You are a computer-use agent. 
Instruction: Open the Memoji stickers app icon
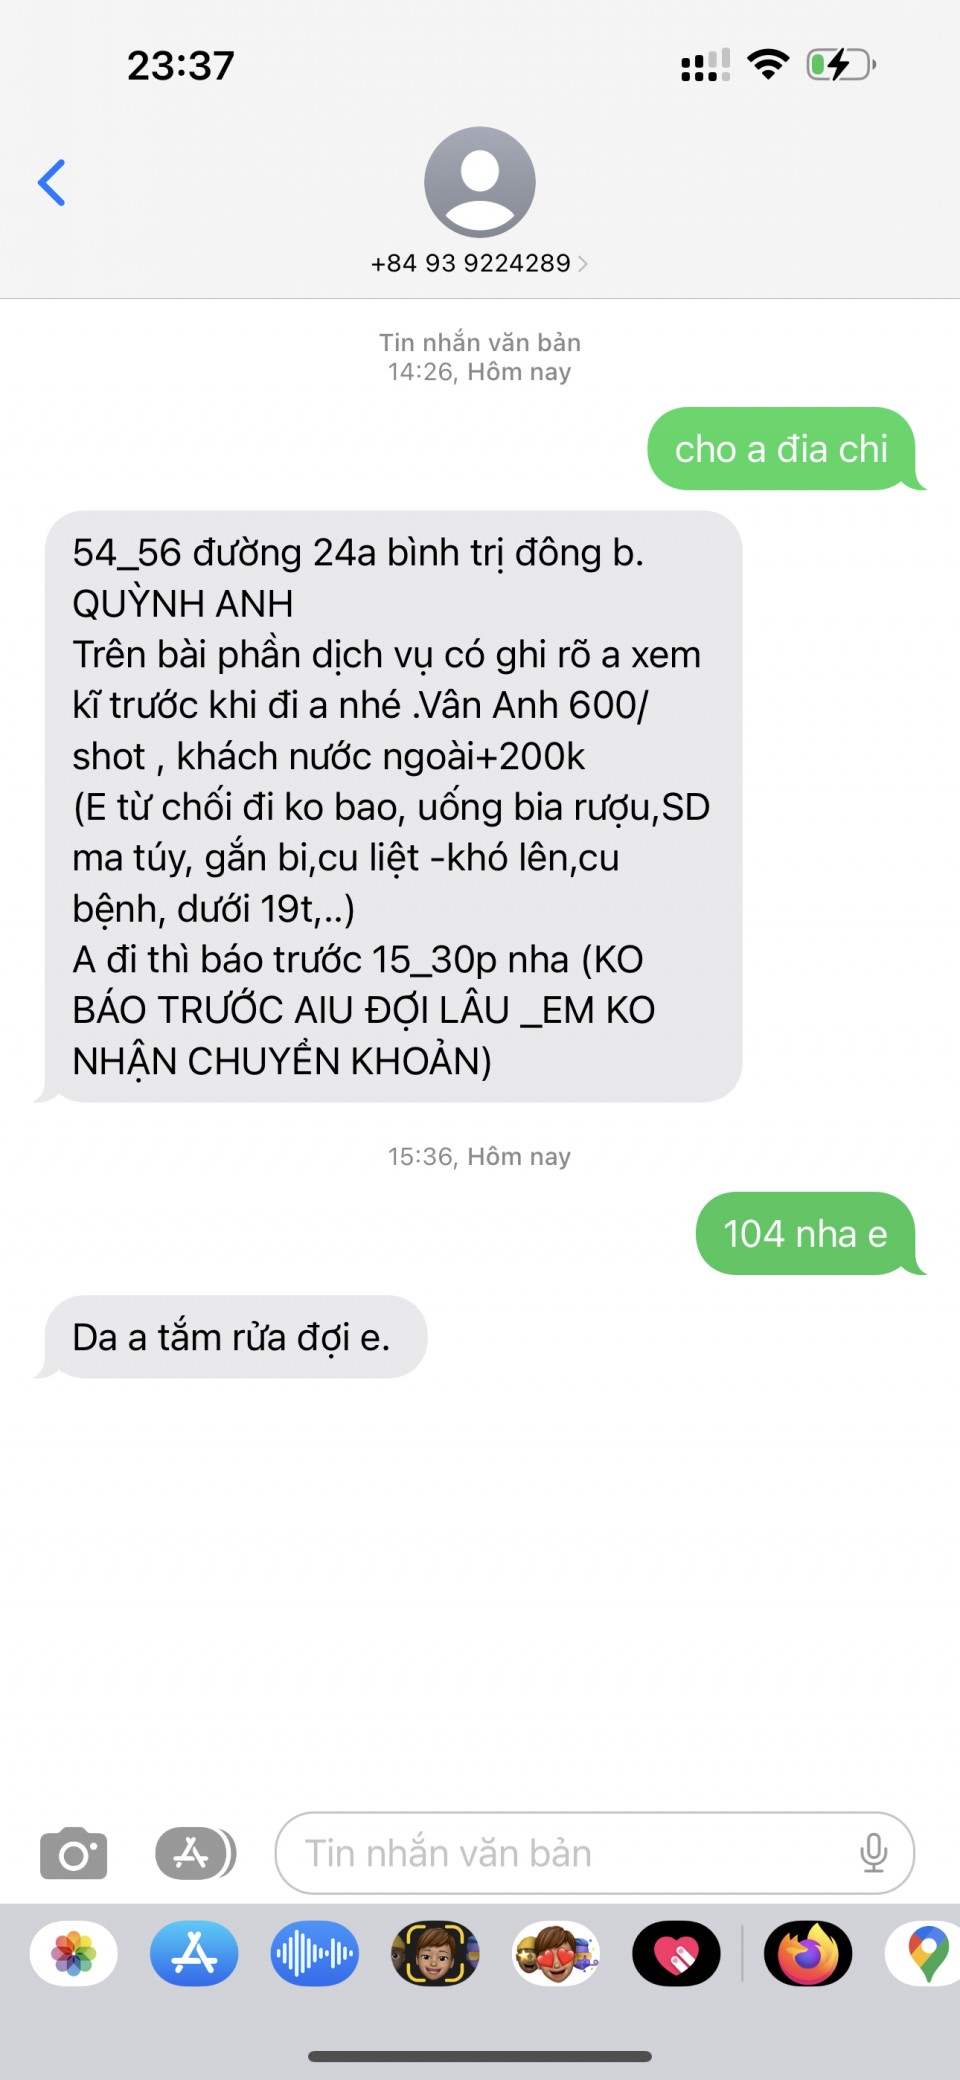pyautogui.click(x=556, y=1953)
